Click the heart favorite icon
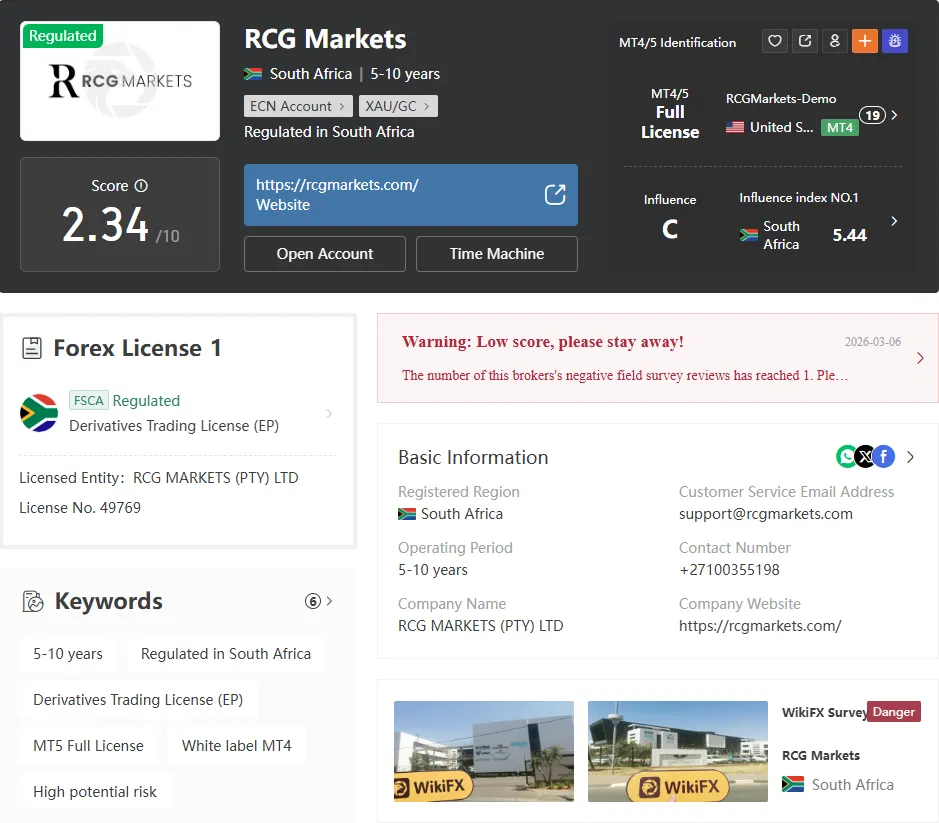Image resolution: width=939 pixels, height=823 pixels. point(774,41)
